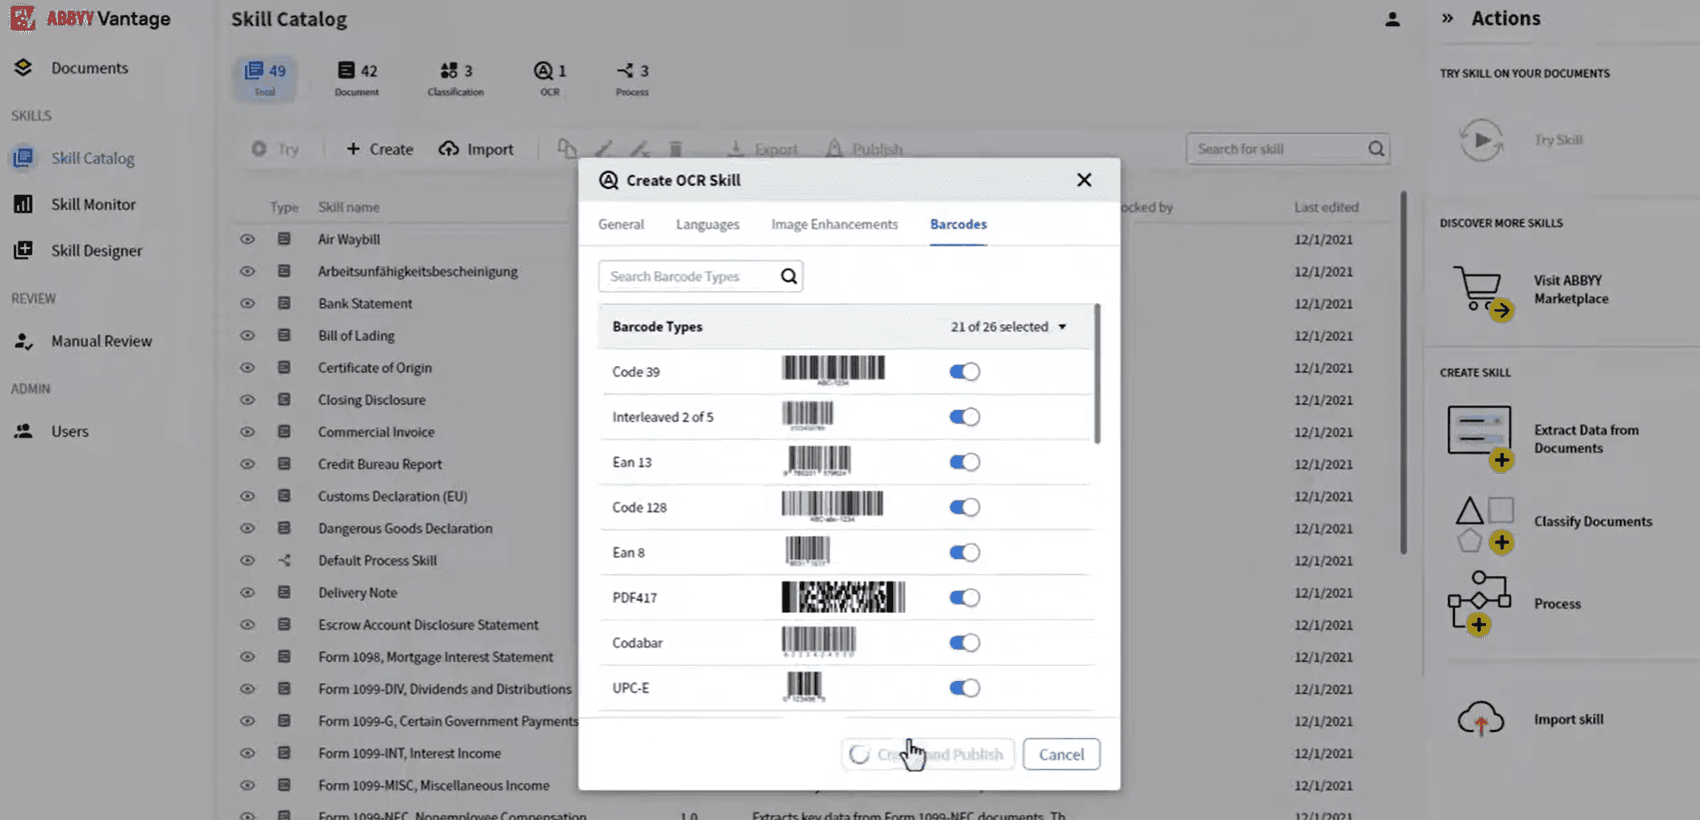Screen dimensions: 1700x820
Task: Filter by 42 Document skills
Action: (x=357, y=78)
